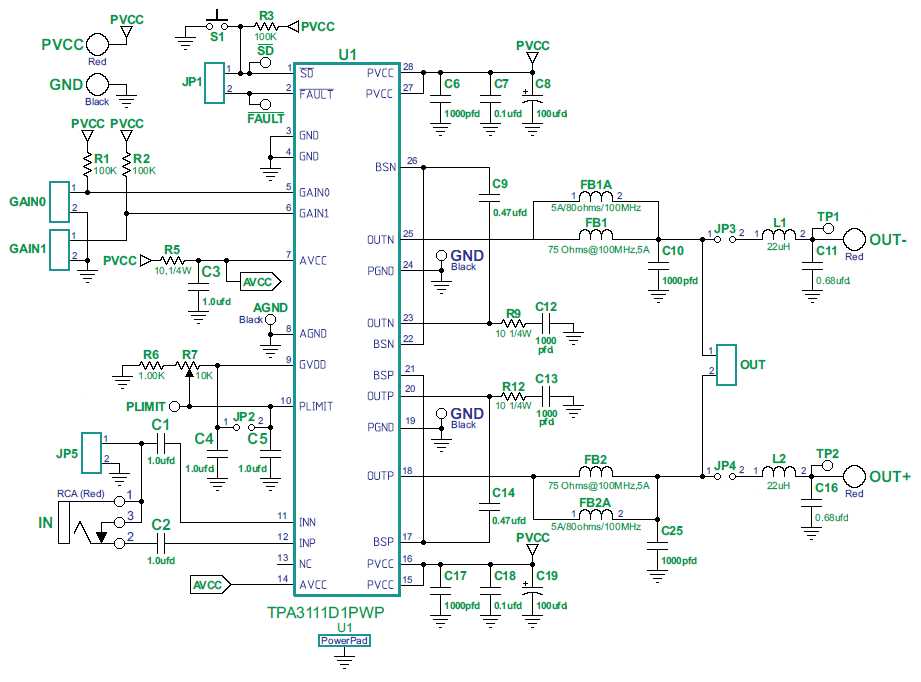Select bootstrap capacitor C14 0.47ufd
Image resolution: width=921 pixels, height=682 pixels.
point(489,506)
